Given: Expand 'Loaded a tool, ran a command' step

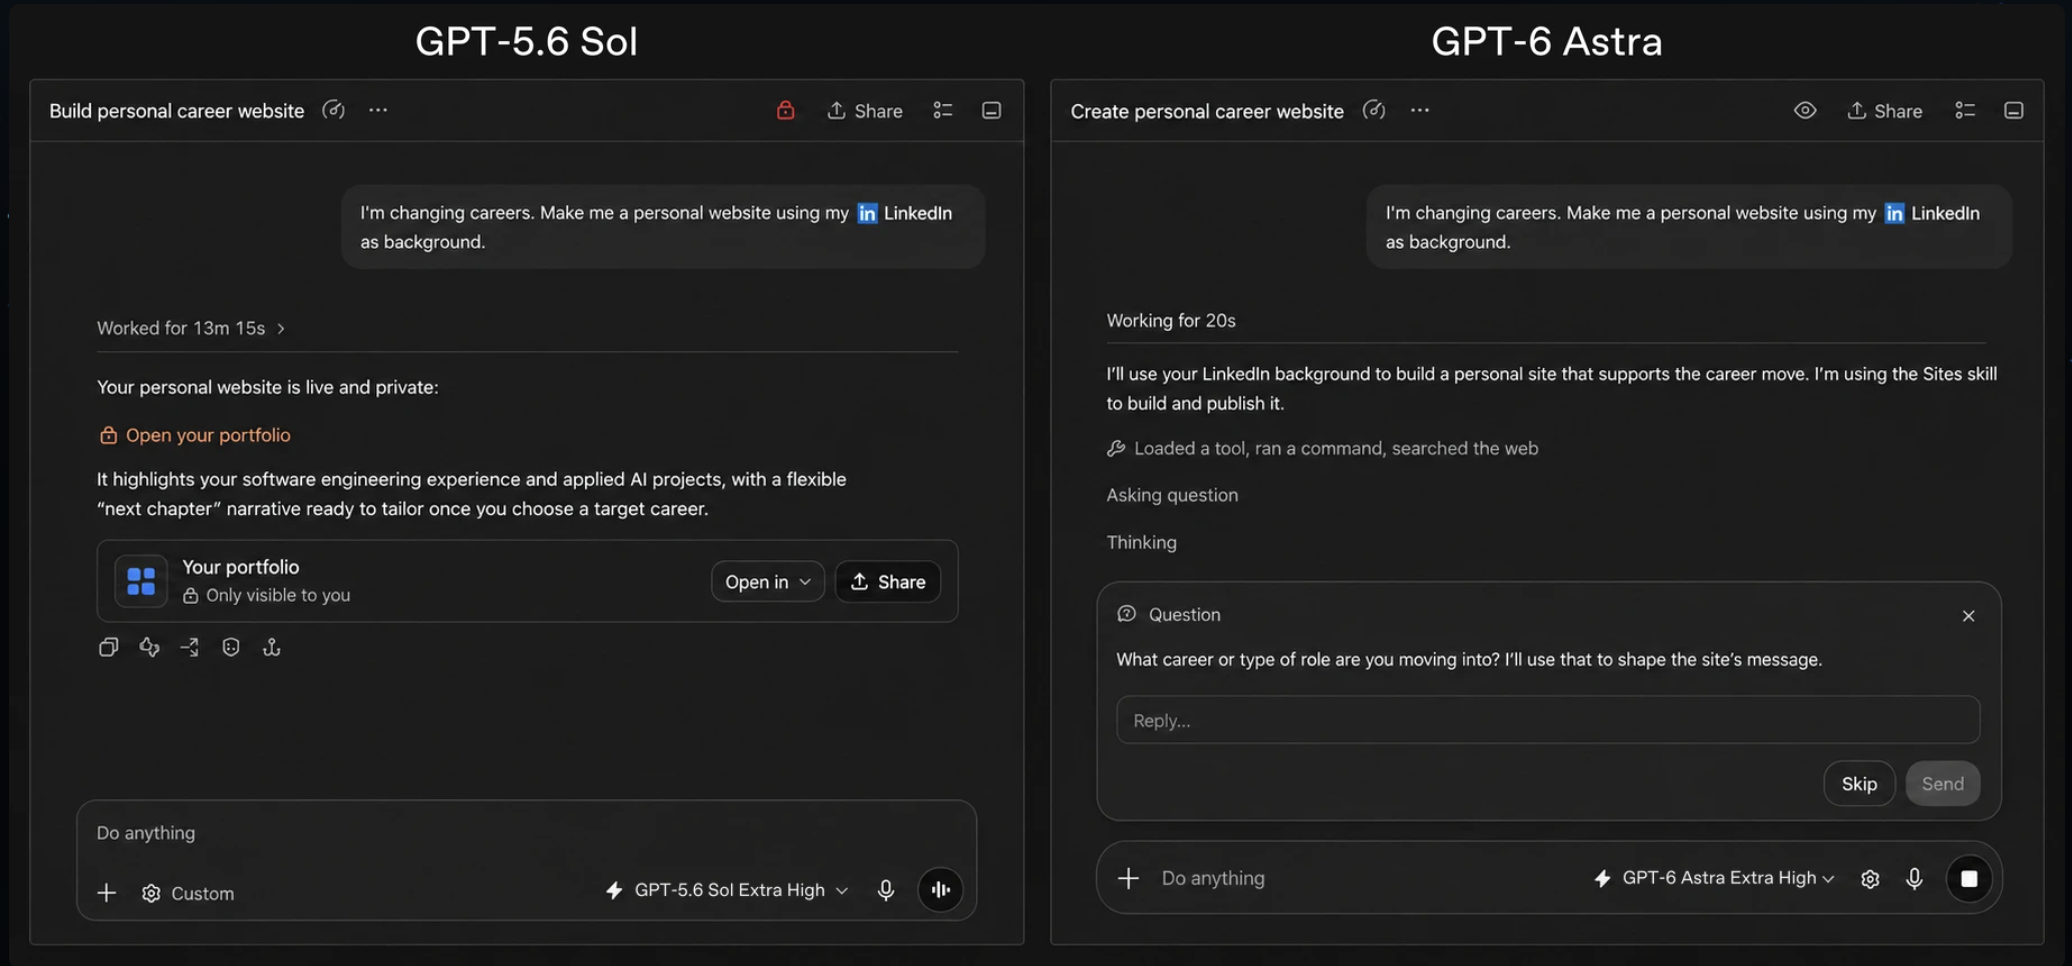Looking at the screenshot, I should tap(1322, 448).
